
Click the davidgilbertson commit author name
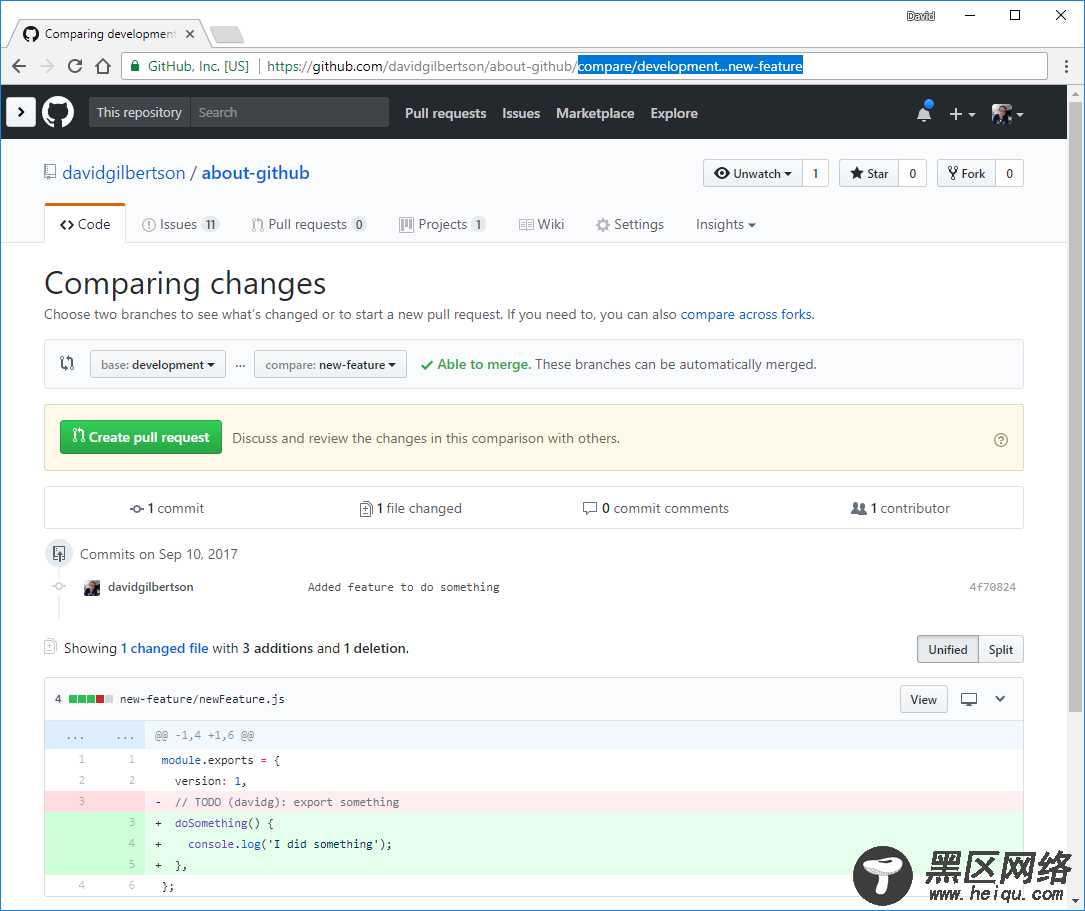pos(151,587)
